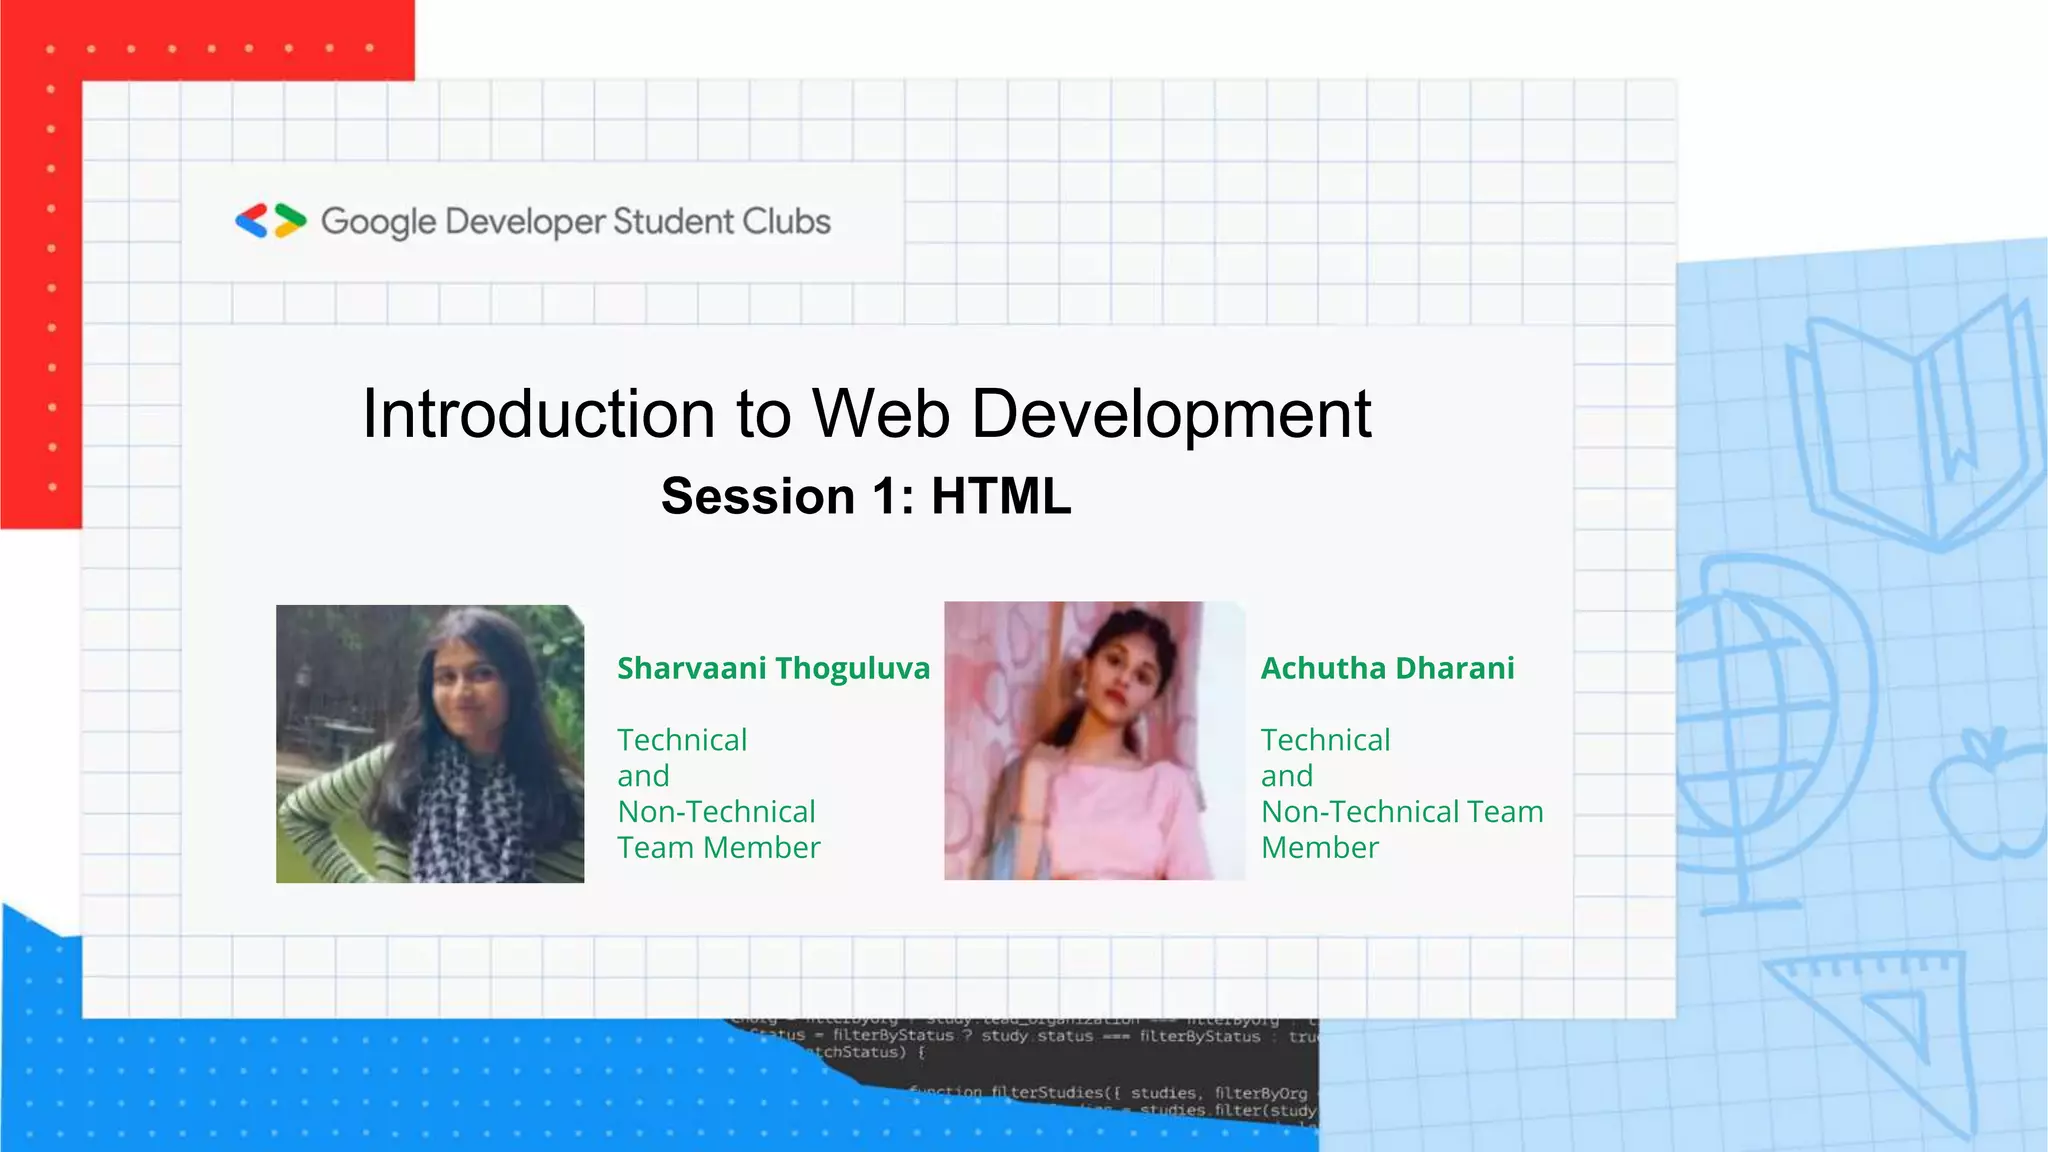
Task: Click the name Achutha Dharani
Action: (1387, 668)
